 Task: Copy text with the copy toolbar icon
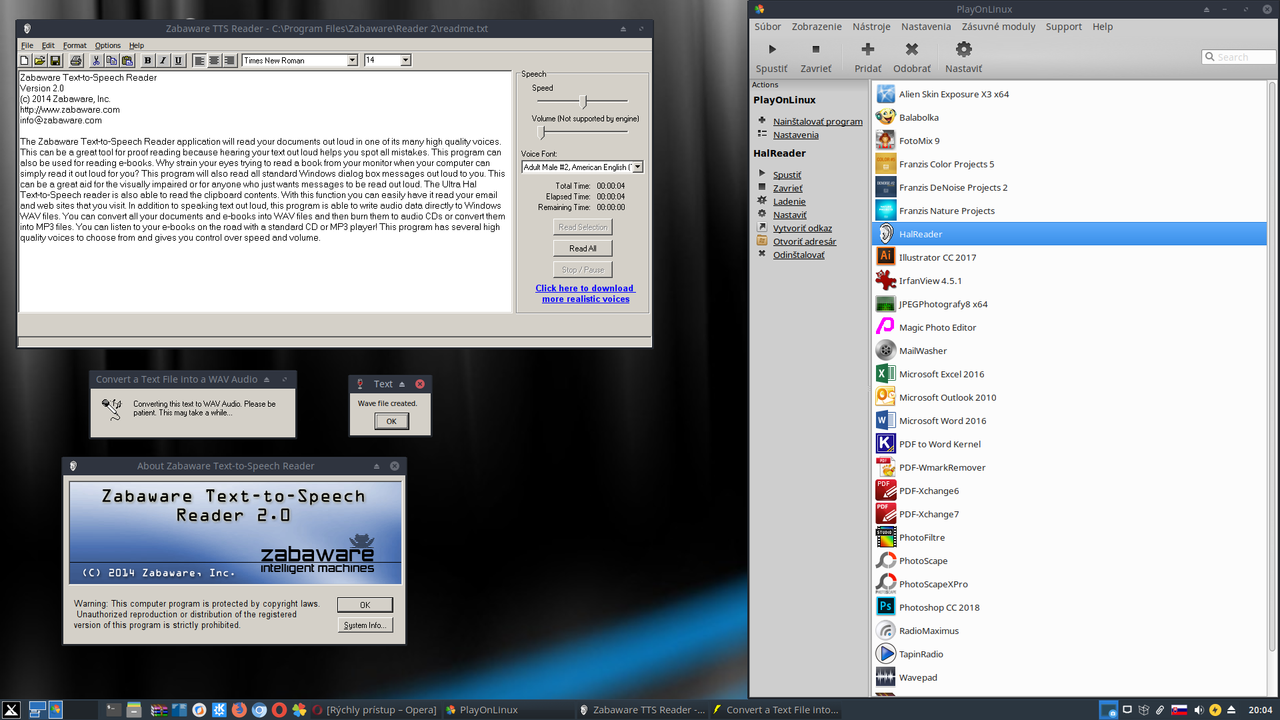pos(111,60)
